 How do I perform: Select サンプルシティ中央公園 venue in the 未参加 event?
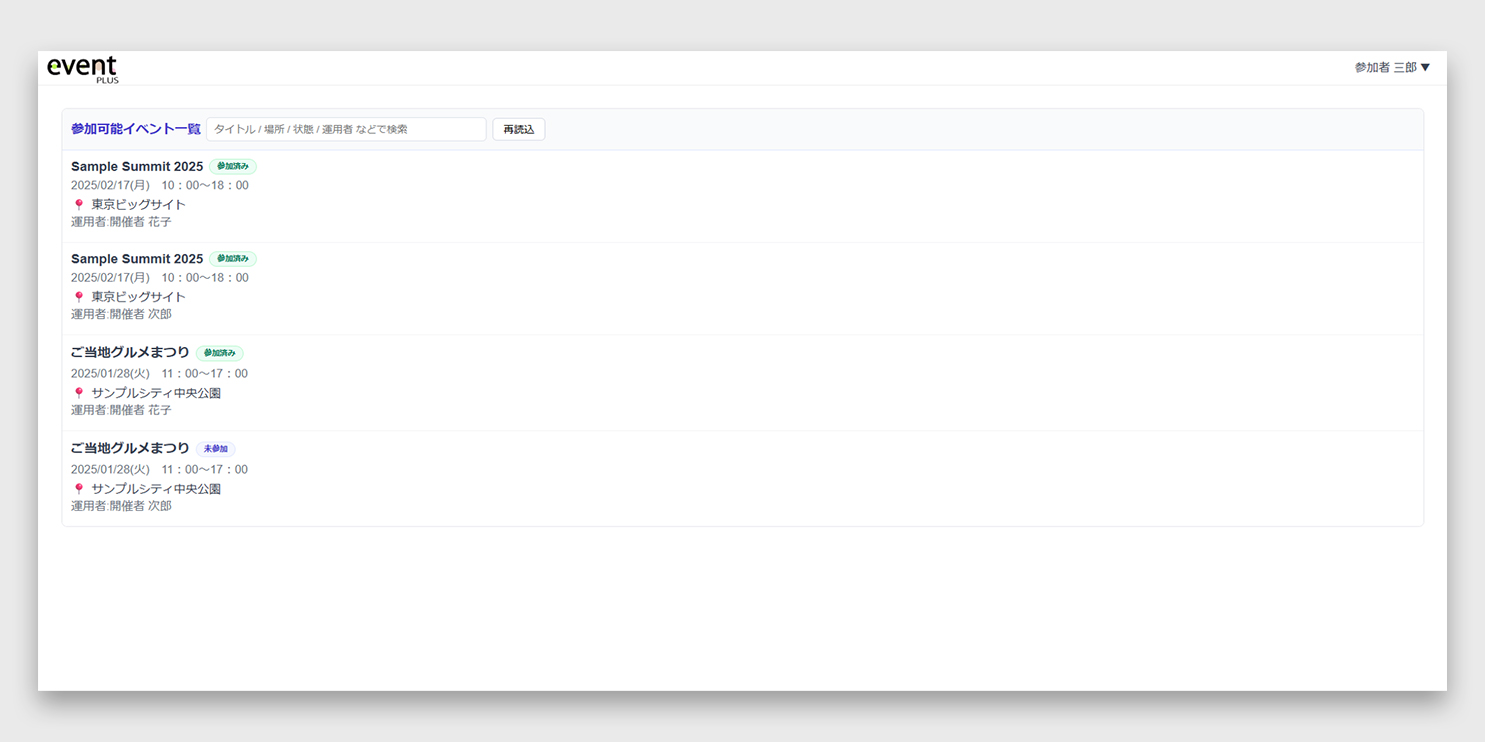pyautogui.click(x=156, y=489)
